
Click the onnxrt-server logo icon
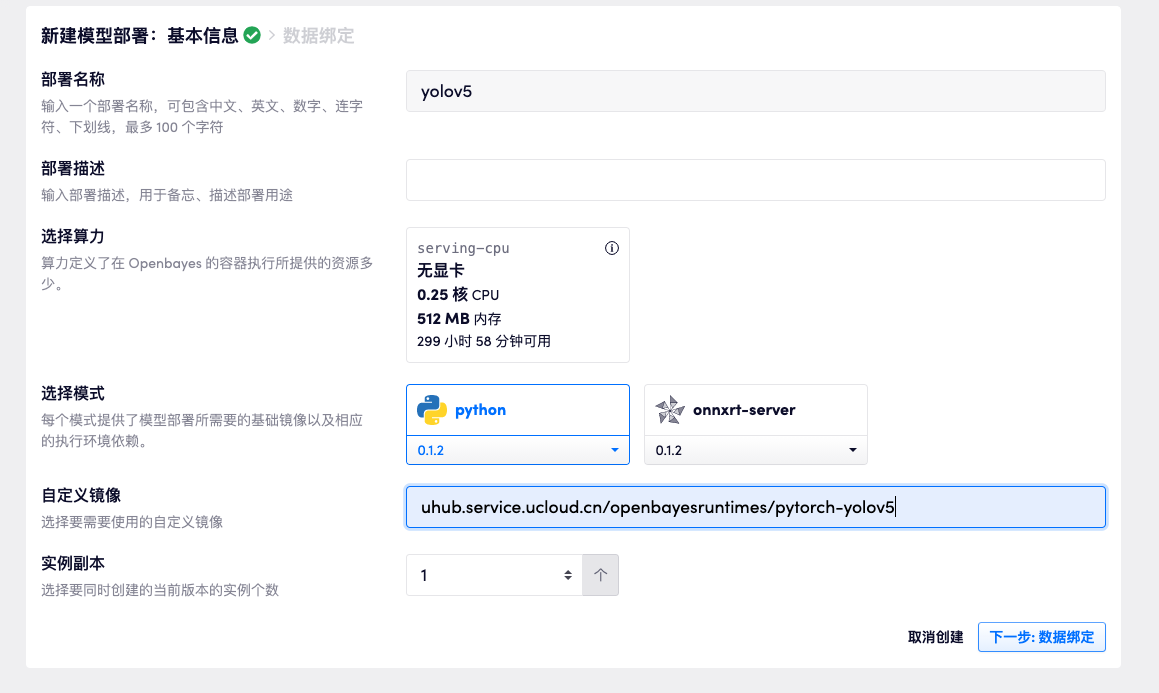tap(669, 410)
